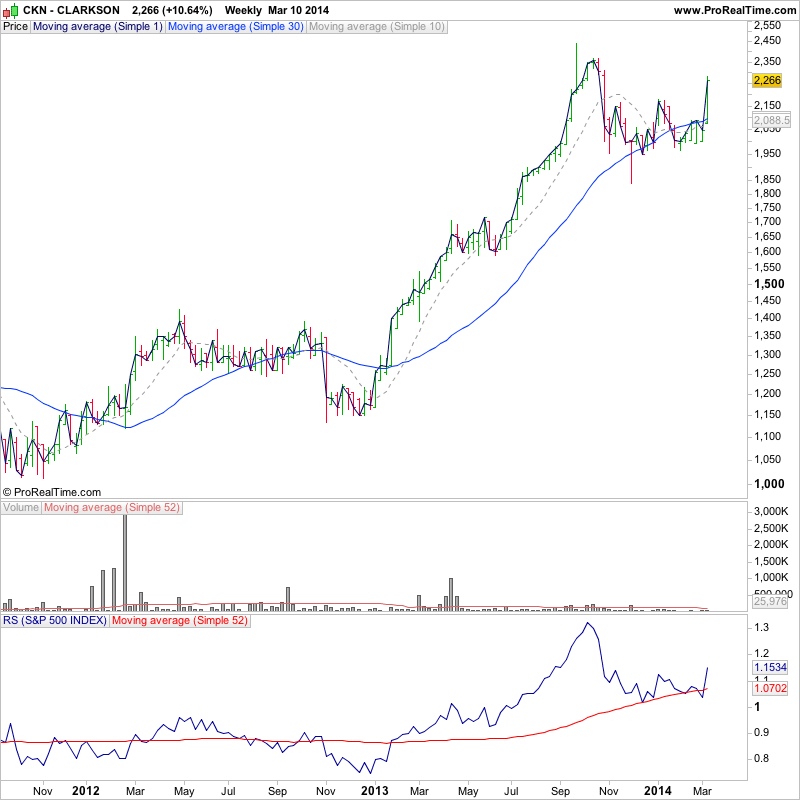
Task: Click the 2,088.5 moving average value tag
Action: pos(771,120)
